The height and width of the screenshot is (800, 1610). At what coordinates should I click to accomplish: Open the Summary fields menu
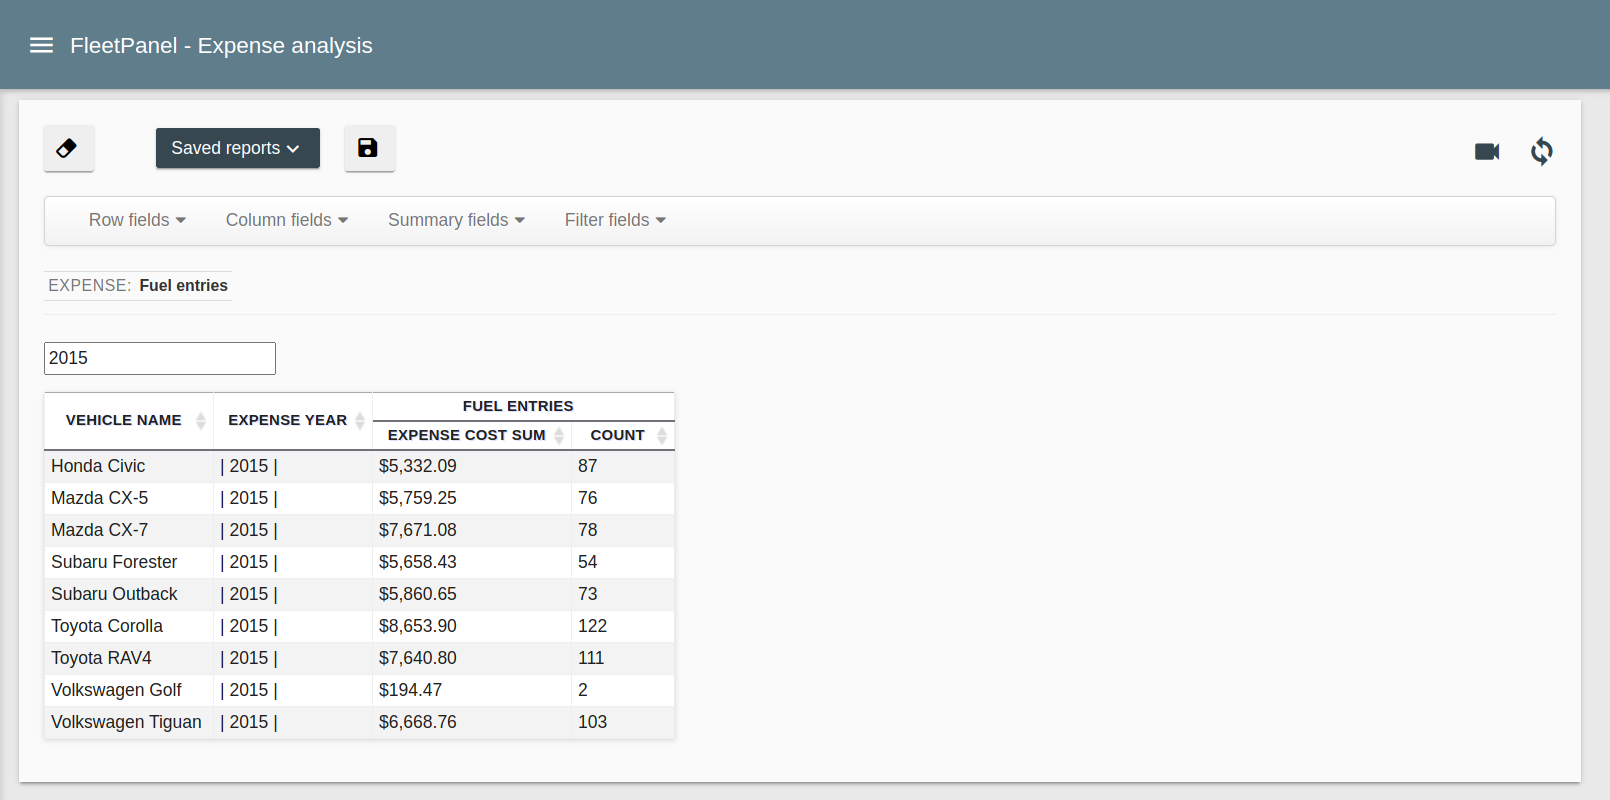coord(456,220)
